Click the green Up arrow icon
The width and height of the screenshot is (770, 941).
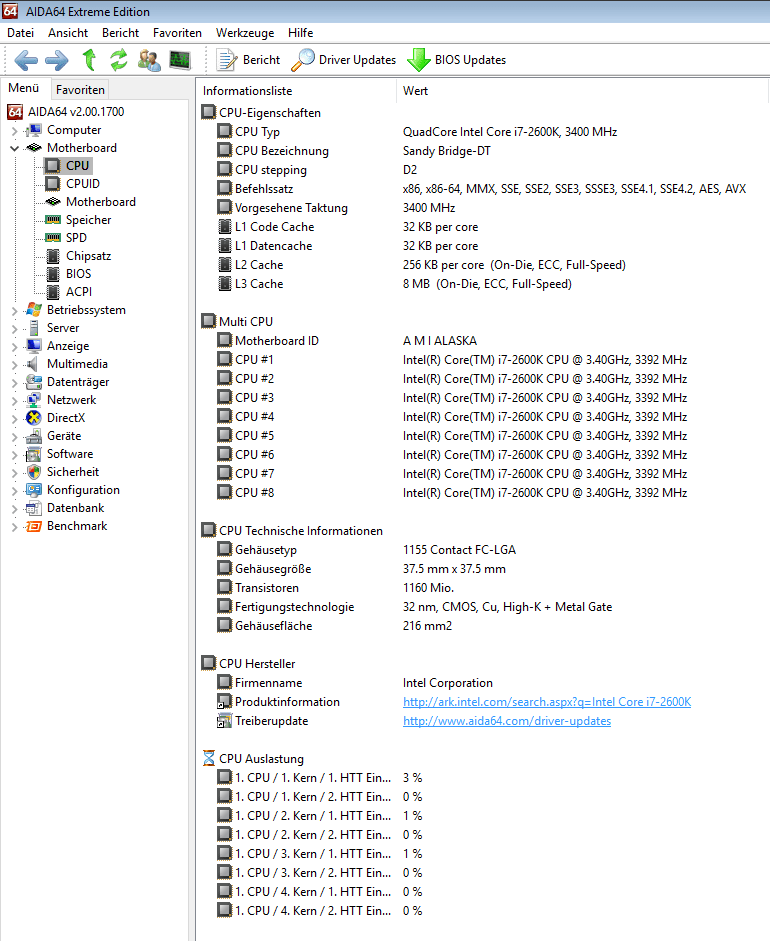[89, 59]
